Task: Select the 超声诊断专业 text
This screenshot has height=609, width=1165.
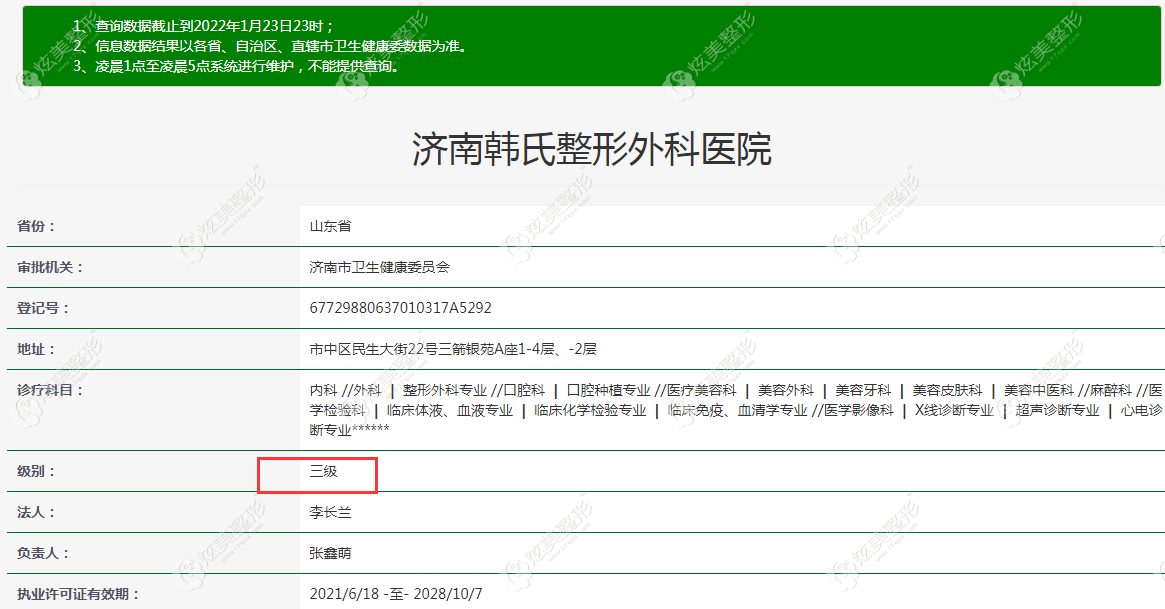Action: pos(1057,410)
